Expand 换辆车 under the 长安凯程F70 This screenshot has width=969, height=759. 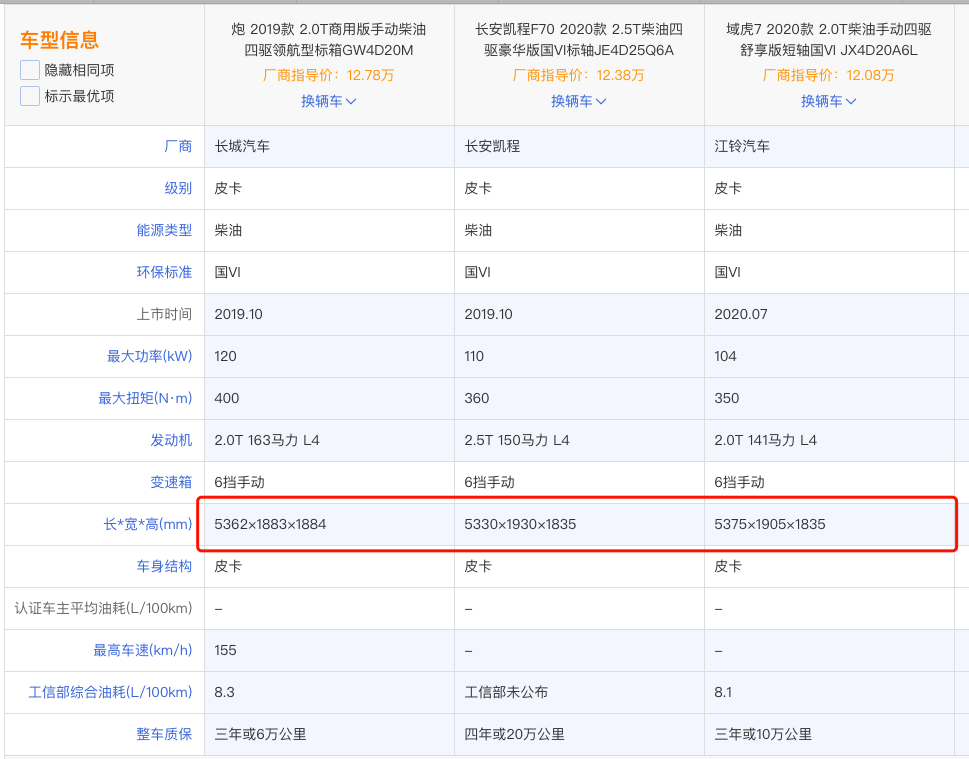pos(578,101)
